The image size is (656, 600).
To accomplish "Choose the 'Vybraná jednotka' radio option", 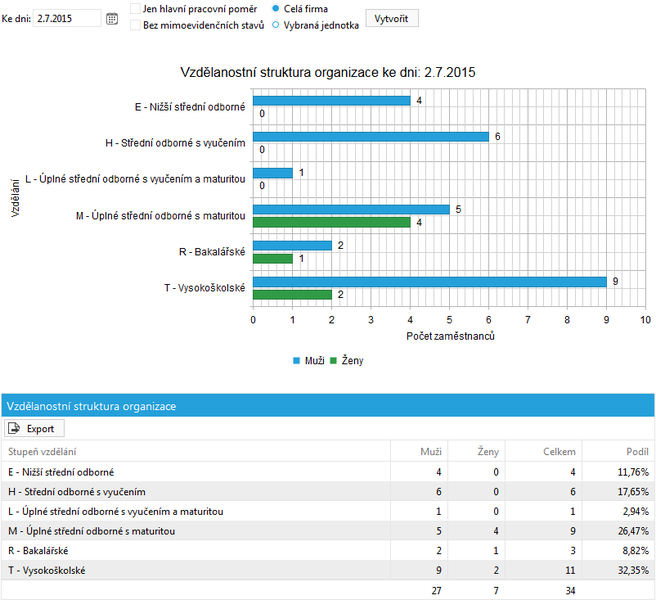I will [276, 25].
